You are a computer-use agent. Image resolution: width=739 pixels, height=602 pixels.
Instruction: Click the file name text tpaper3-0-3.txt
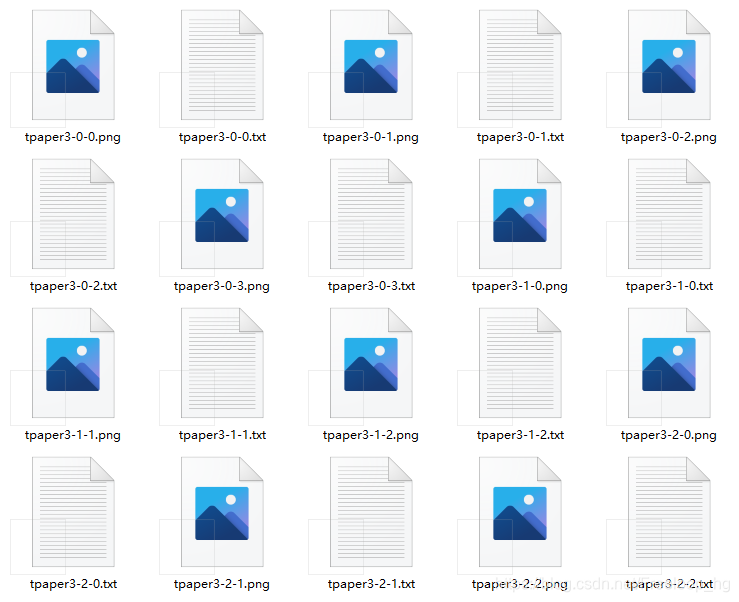371,287
